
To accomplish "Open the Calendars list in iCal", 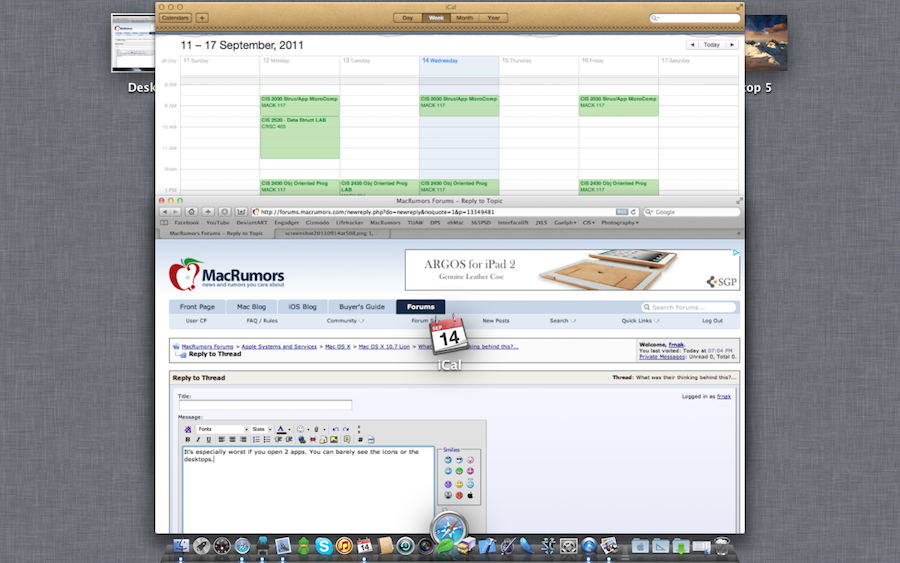I will point(175,18).
